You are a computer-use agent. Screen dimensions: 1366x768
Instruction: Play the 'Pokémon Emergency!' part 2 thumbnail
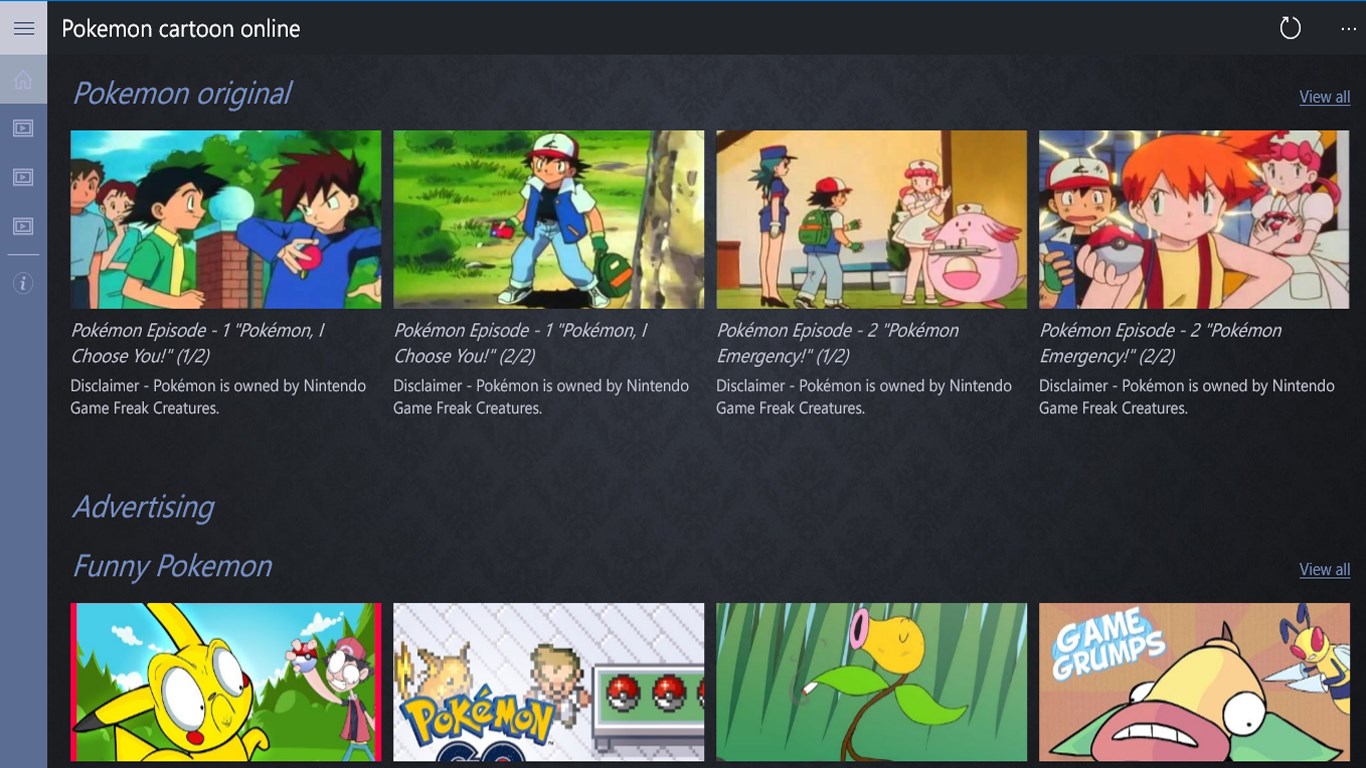[1193, 219]
